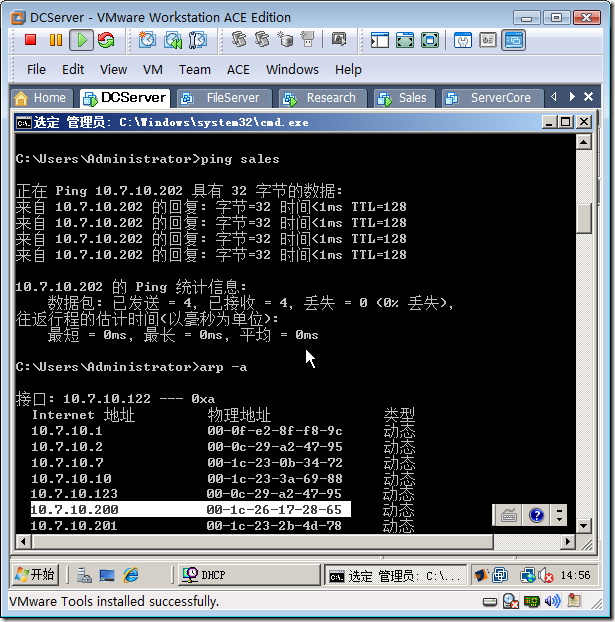The height and width of the screenshot is (622, 615).
Task: Click the status bar network adapter icon
Action: tap(532, 602)
